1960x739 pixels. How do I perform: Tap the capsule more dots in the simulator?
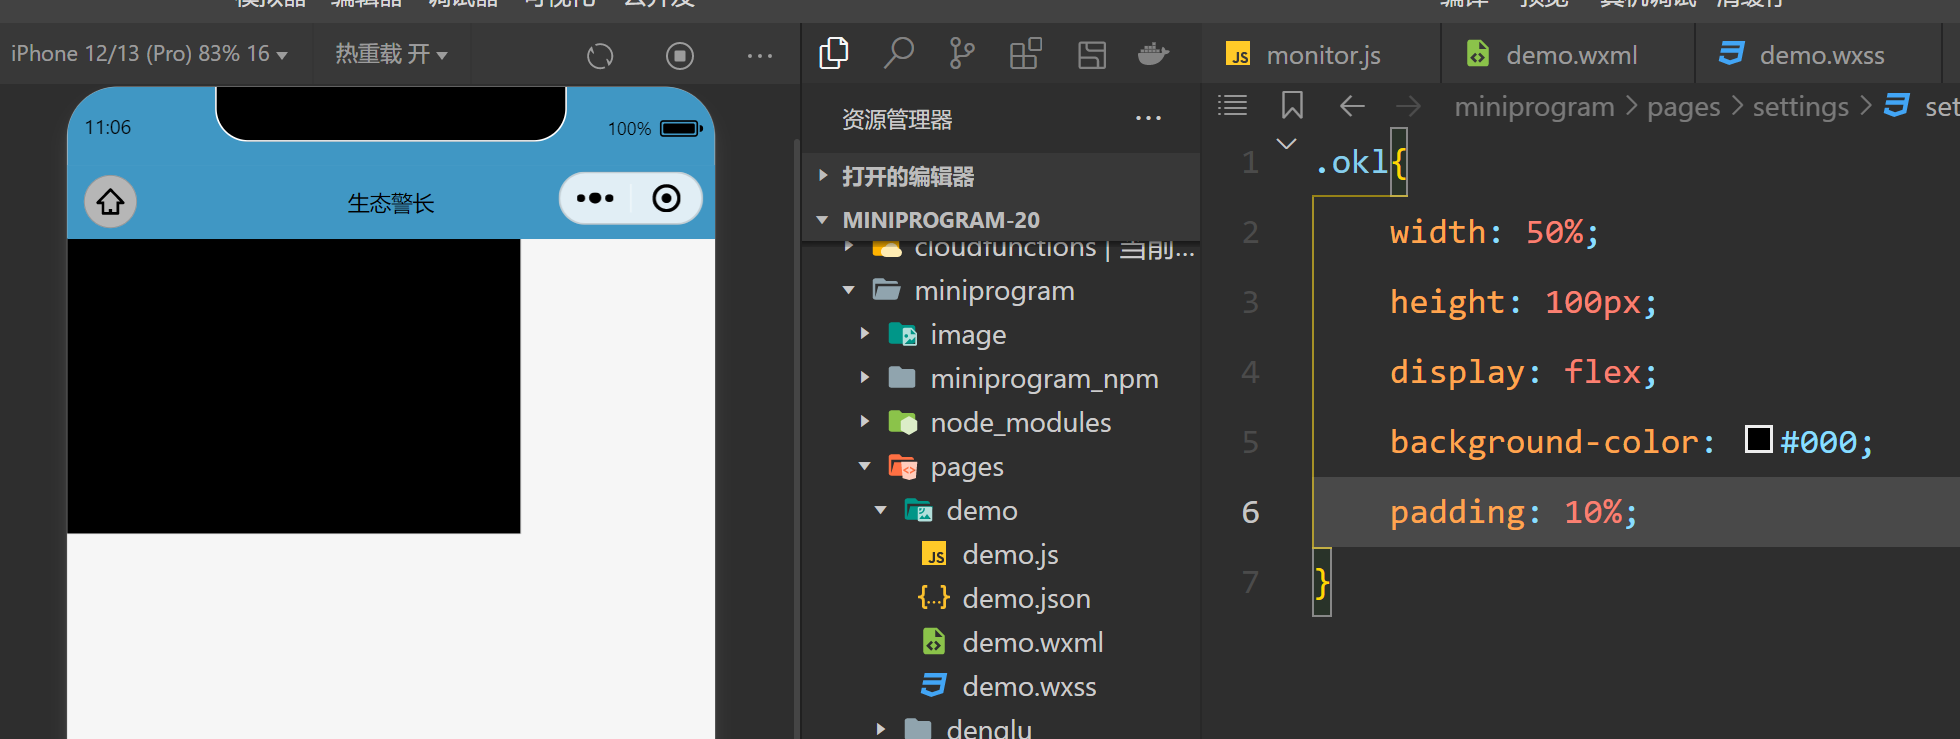[595, 198]
